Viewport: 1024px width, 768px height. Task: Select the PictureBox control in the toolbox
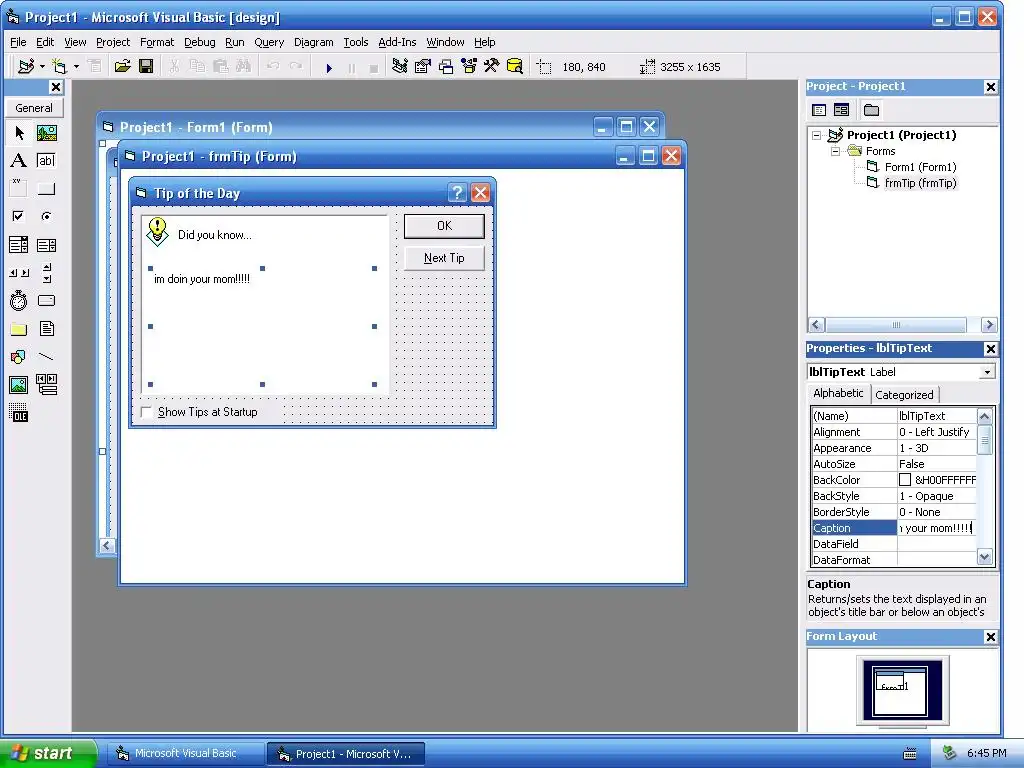coord(46,133)
